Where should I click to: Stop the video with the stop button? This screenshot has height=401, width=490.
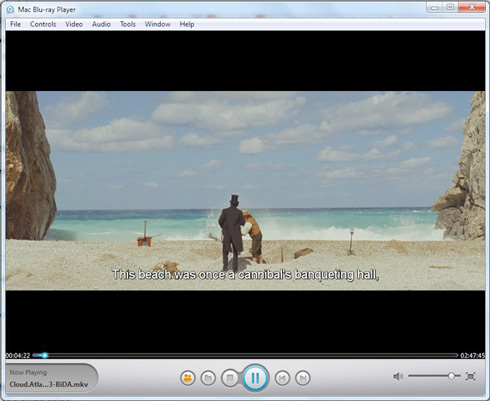[230, 378]
